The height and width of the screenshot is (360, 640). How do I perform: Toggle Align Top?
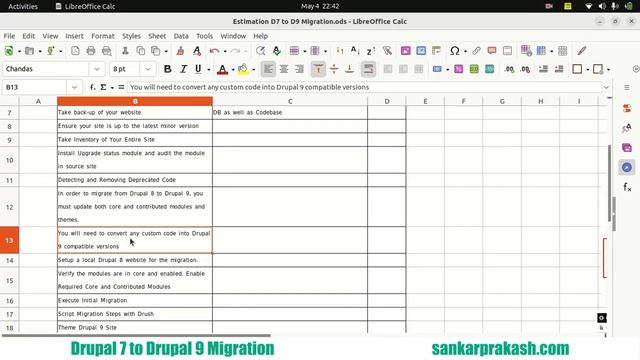tap(318, 69)
